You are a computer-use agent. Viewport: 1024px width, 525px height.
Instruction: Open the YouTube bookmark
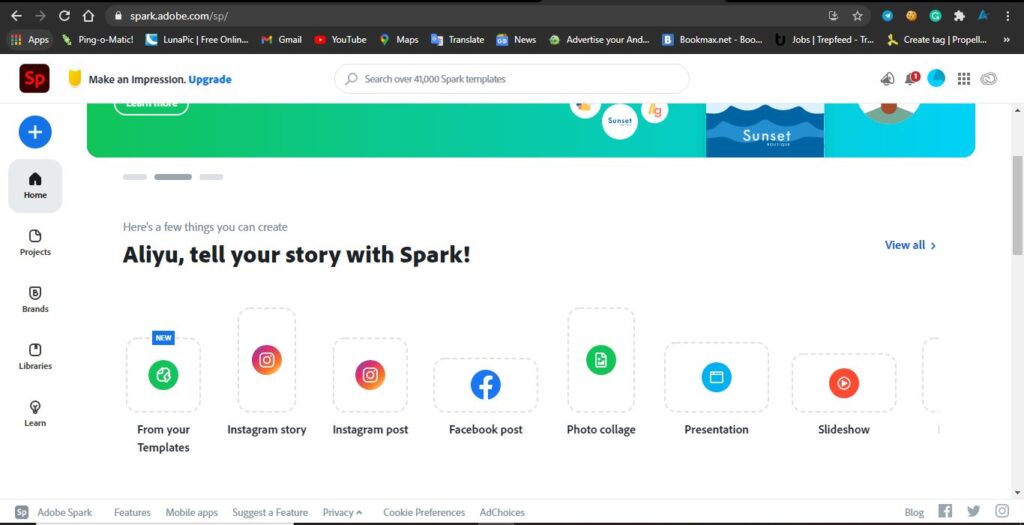point(340,40)
